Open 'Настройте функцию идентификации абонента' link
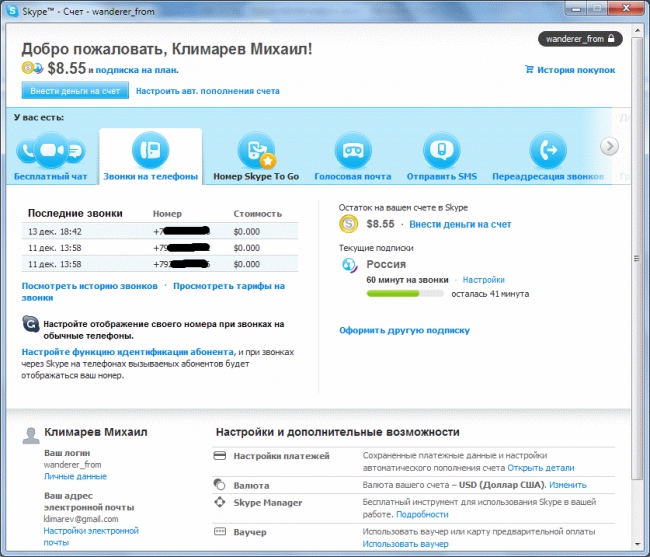Screen dimensions: 650x557 pyautogui.click(x=128, y=352)
